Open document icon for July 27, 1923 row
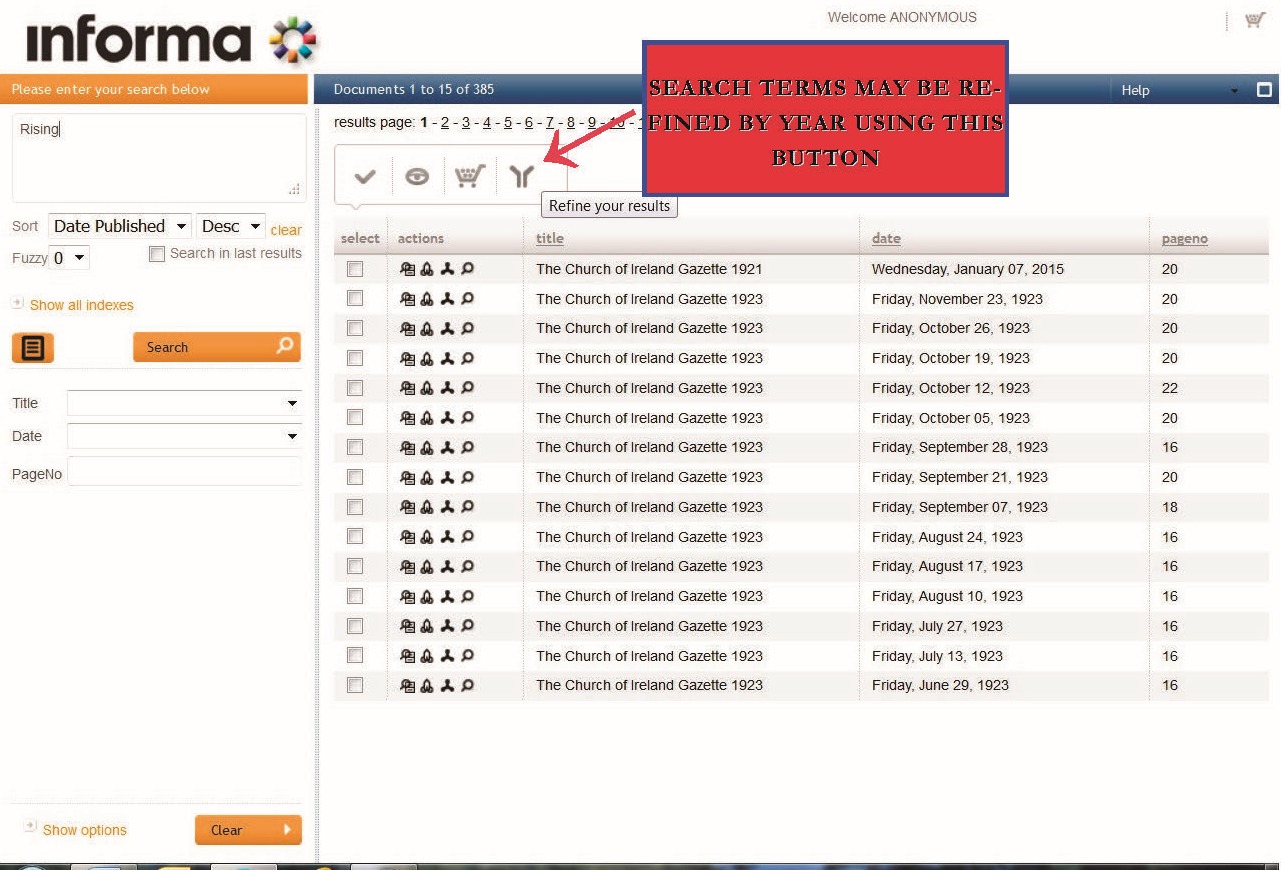1281x870 pixels. point(407,626)
